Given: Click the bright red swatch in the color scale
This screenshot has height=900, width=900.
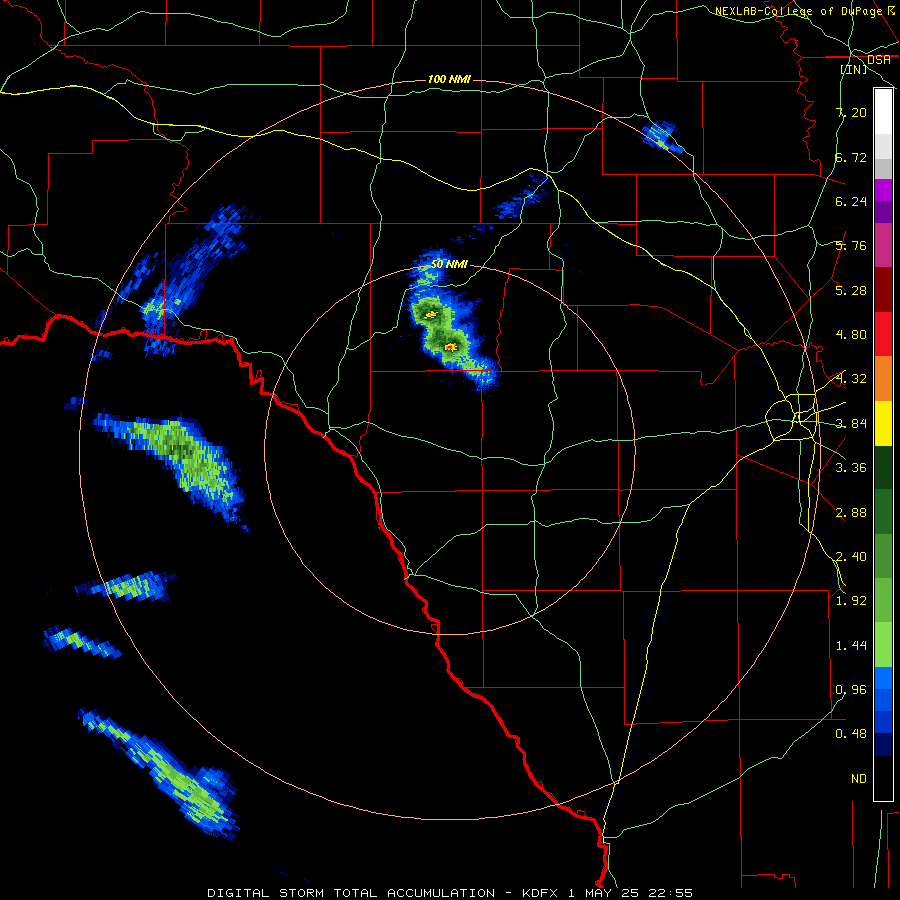Looking at the screenshot, I should click(x=883, y=334).
